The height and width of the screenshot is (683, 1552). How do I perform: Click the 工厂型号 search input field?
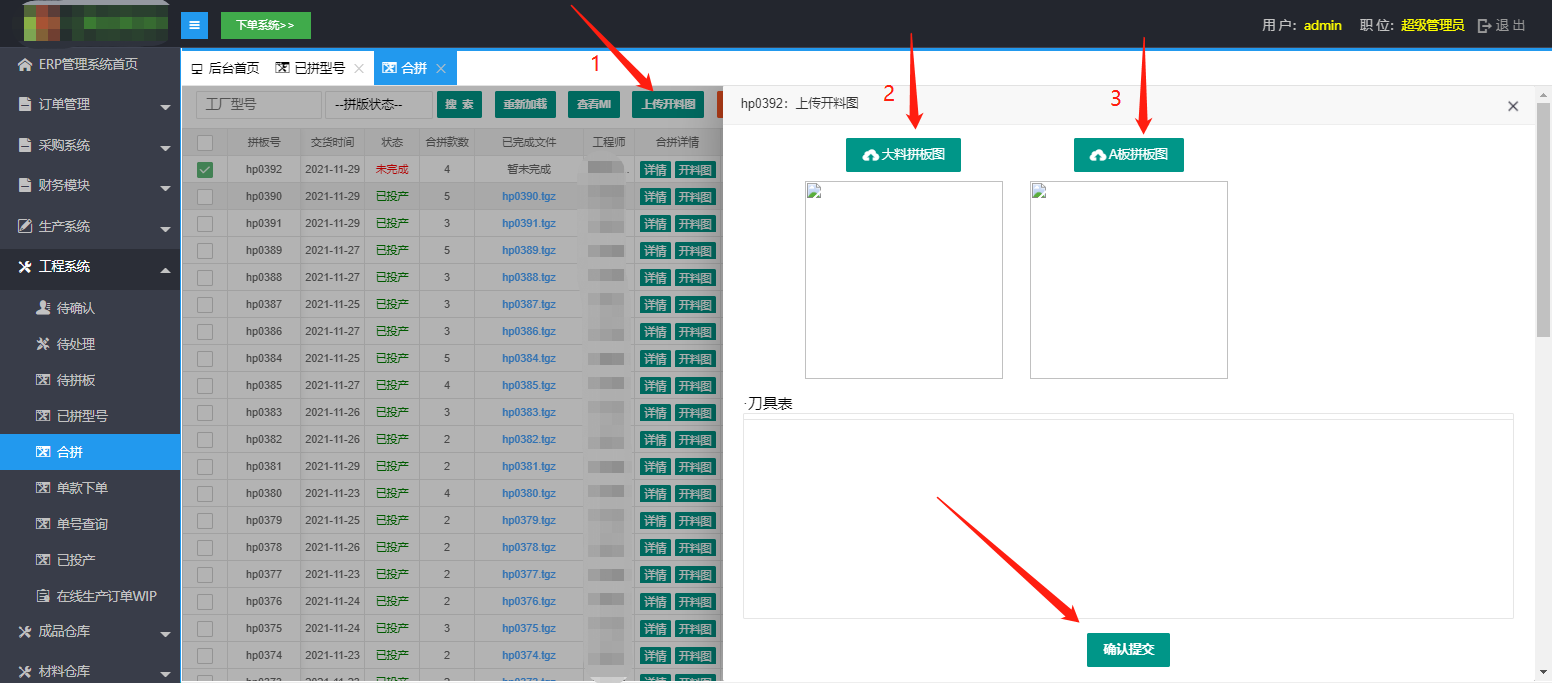pos(258,105)
